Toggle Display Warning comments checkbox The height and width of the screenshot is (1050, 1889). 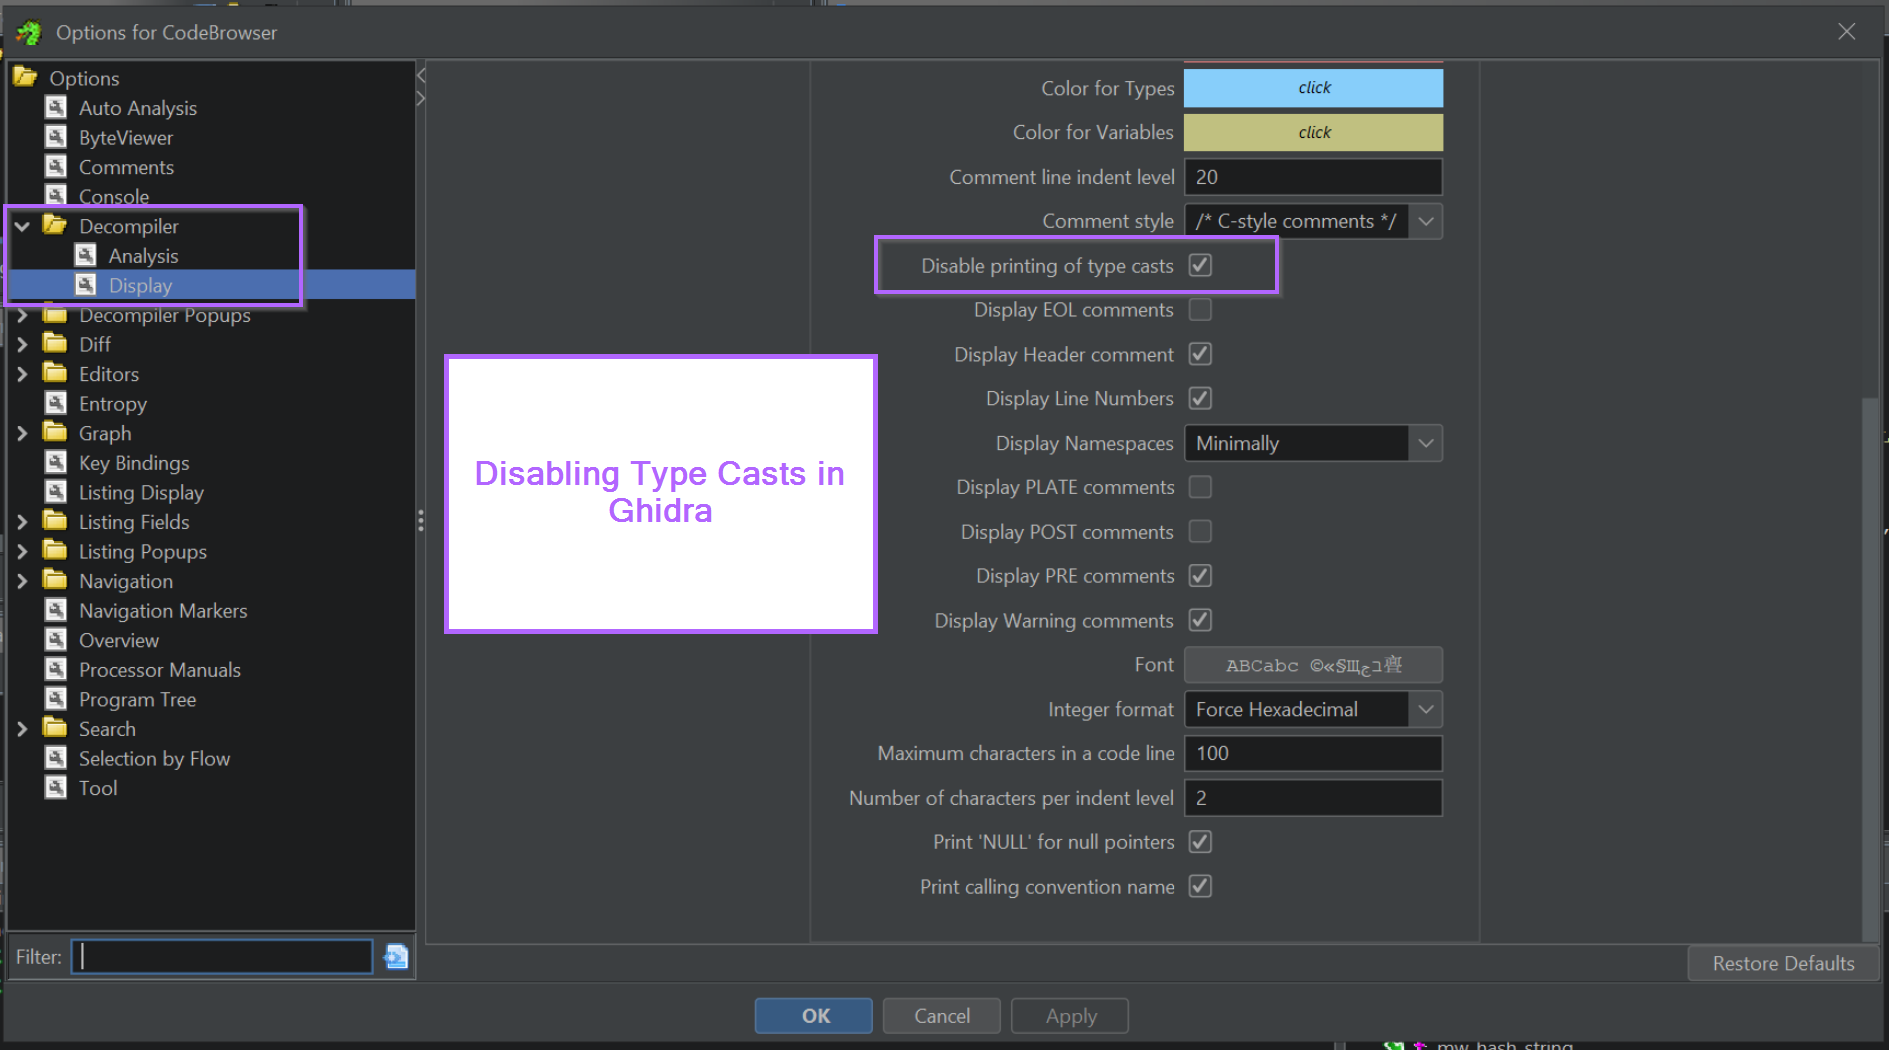click(1200, 620)
